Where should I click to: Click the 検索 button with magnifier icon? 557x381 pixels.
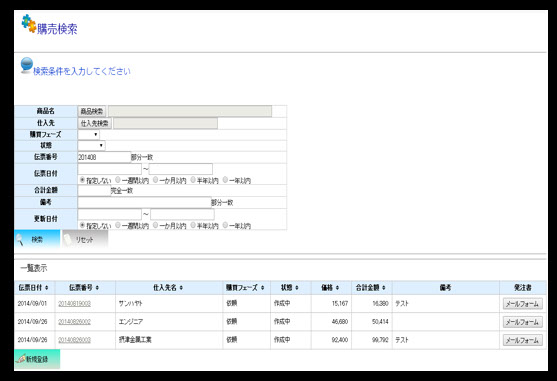tap(37, 239)
